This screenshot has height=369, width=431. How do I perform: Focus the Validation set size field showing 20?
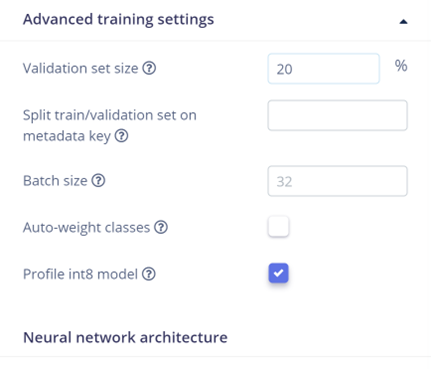pos(324,69)
